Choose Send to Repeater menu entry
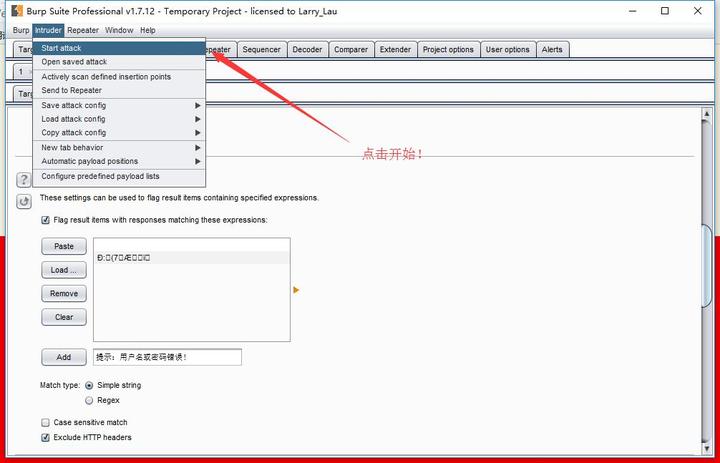The height and width of the screenshot is (463, 720). (x=119, y=90)
